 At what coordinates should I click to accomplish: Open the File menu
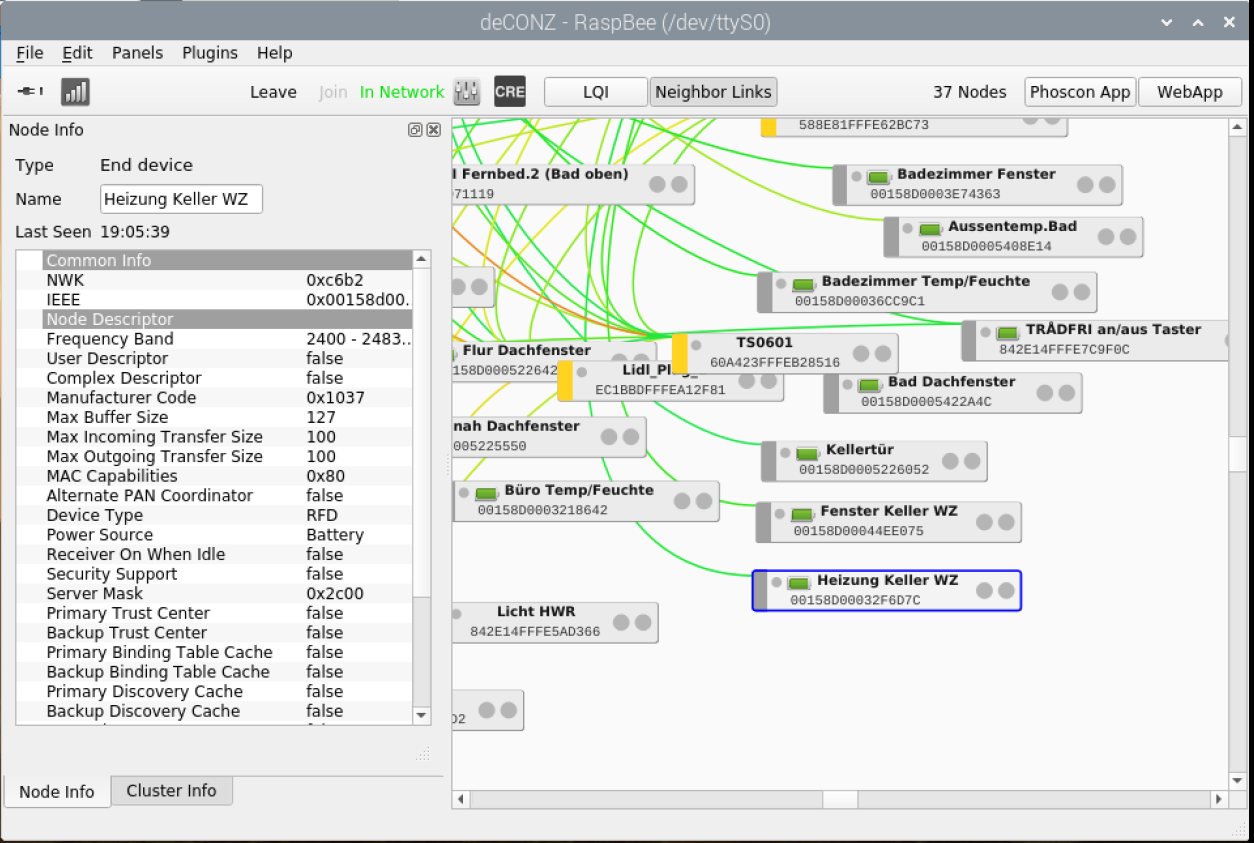30,53
